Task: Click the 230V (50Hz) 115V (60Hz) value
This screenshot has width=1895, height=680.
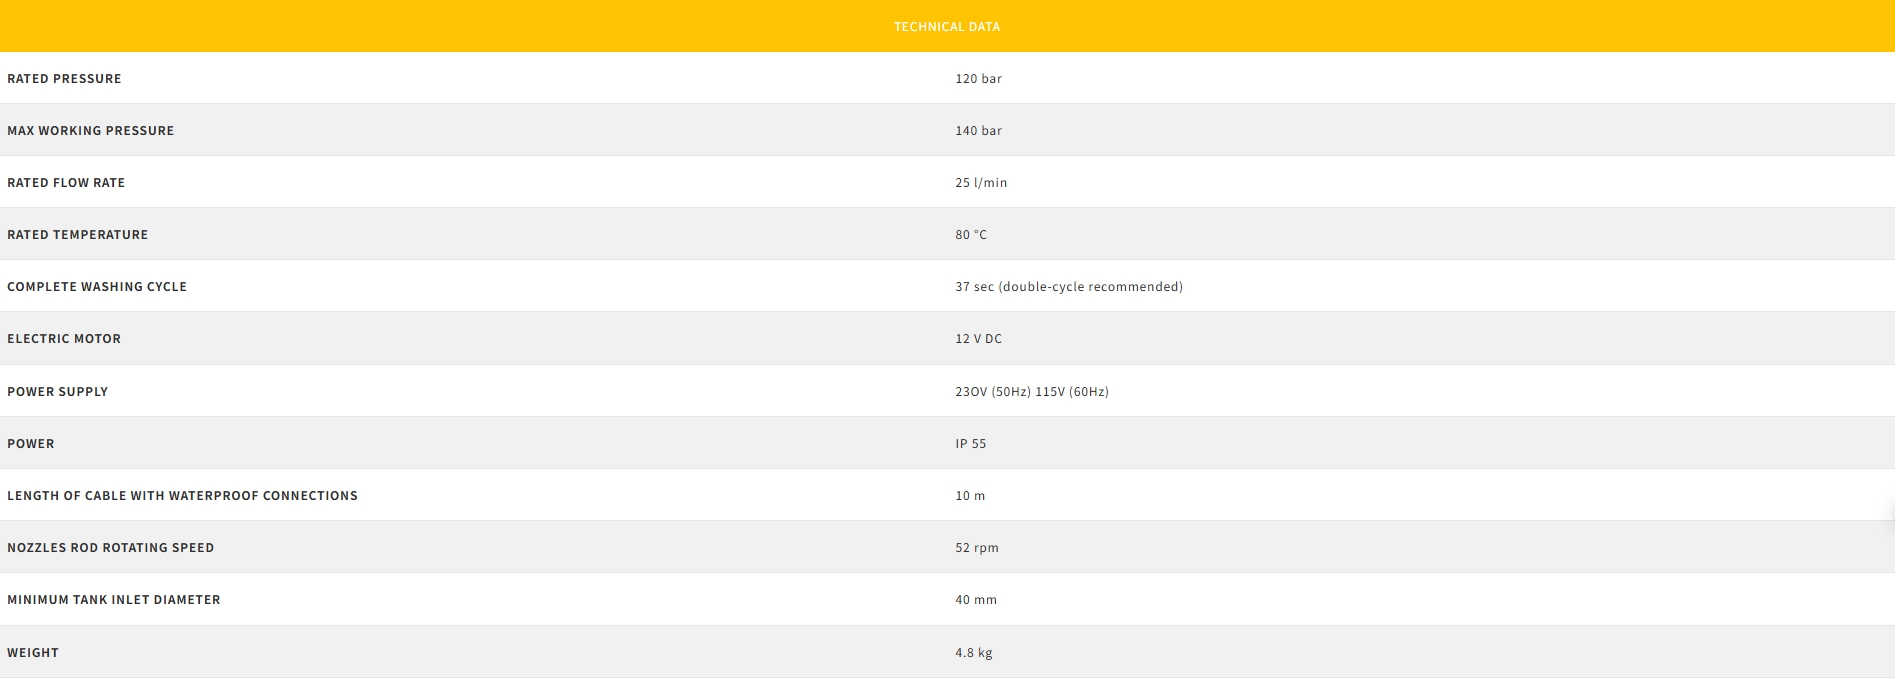Action: [x=1031, y=392]
